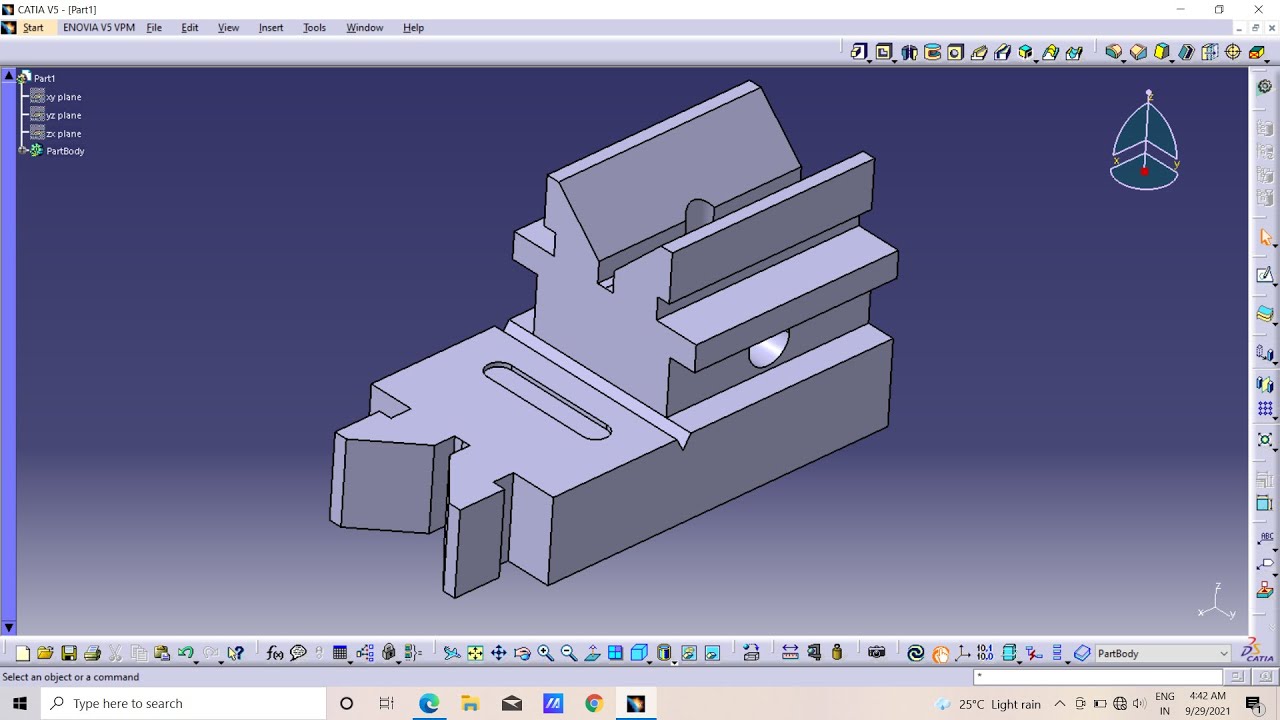Image resolution: width=1280 pixels, height=720 pixels.
Task: Open the Edge Fillet flyout arrow
Action: coord(1123,62)
